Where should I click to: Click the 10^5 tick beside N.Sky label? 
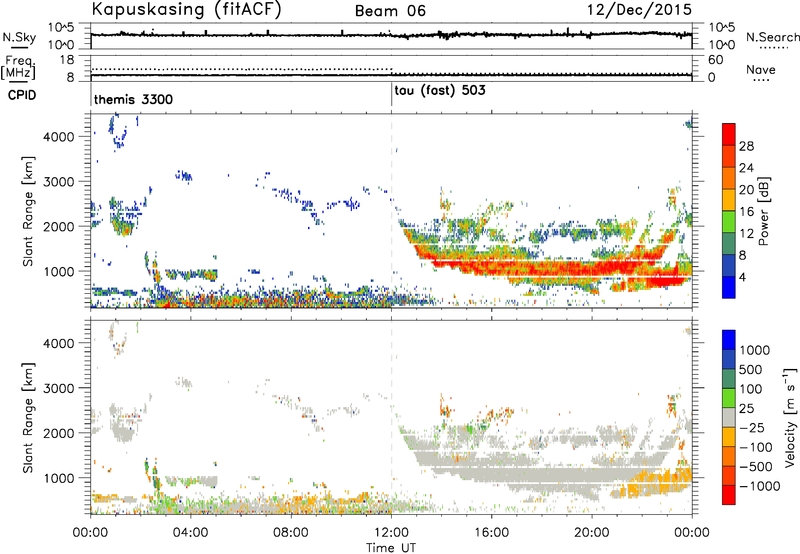point(61,28)
